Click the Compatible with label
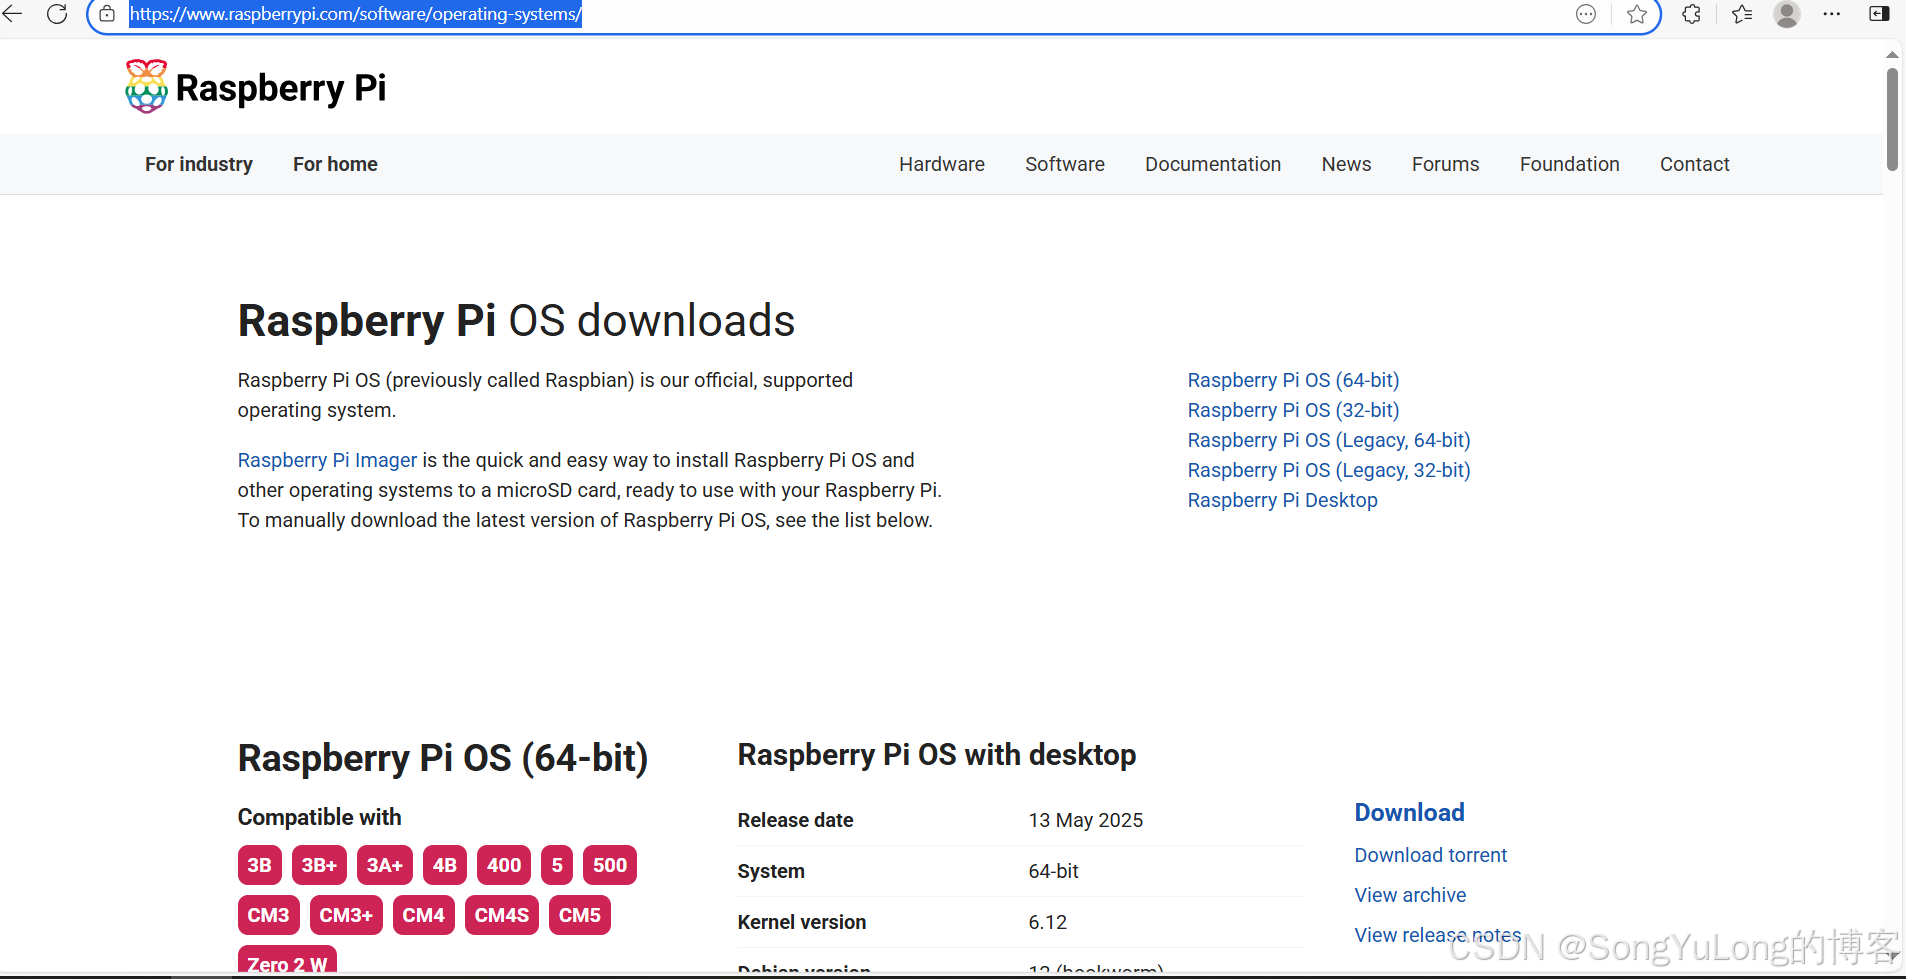Screen dimensions: 1906x979 (320, 817)
